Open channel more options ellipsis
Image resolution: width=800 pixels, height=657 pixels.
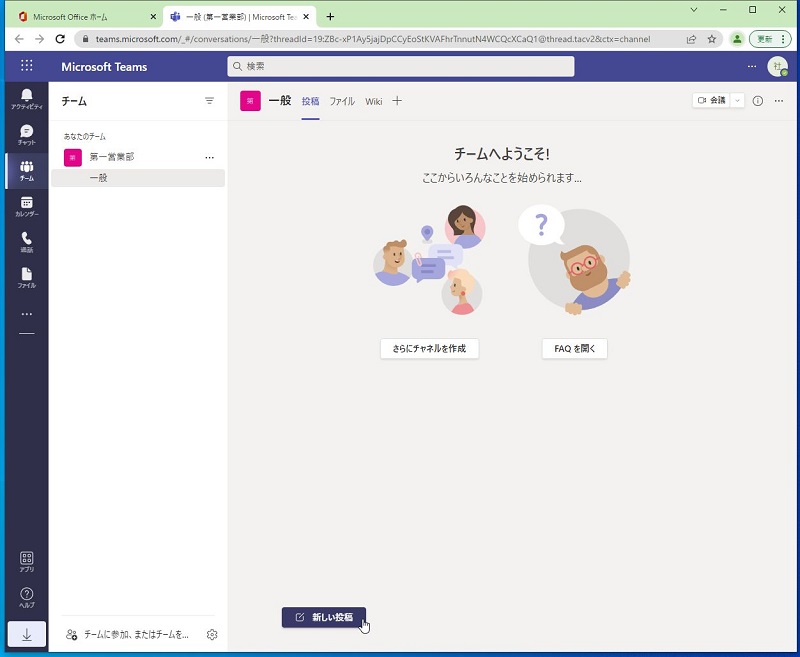779,101
